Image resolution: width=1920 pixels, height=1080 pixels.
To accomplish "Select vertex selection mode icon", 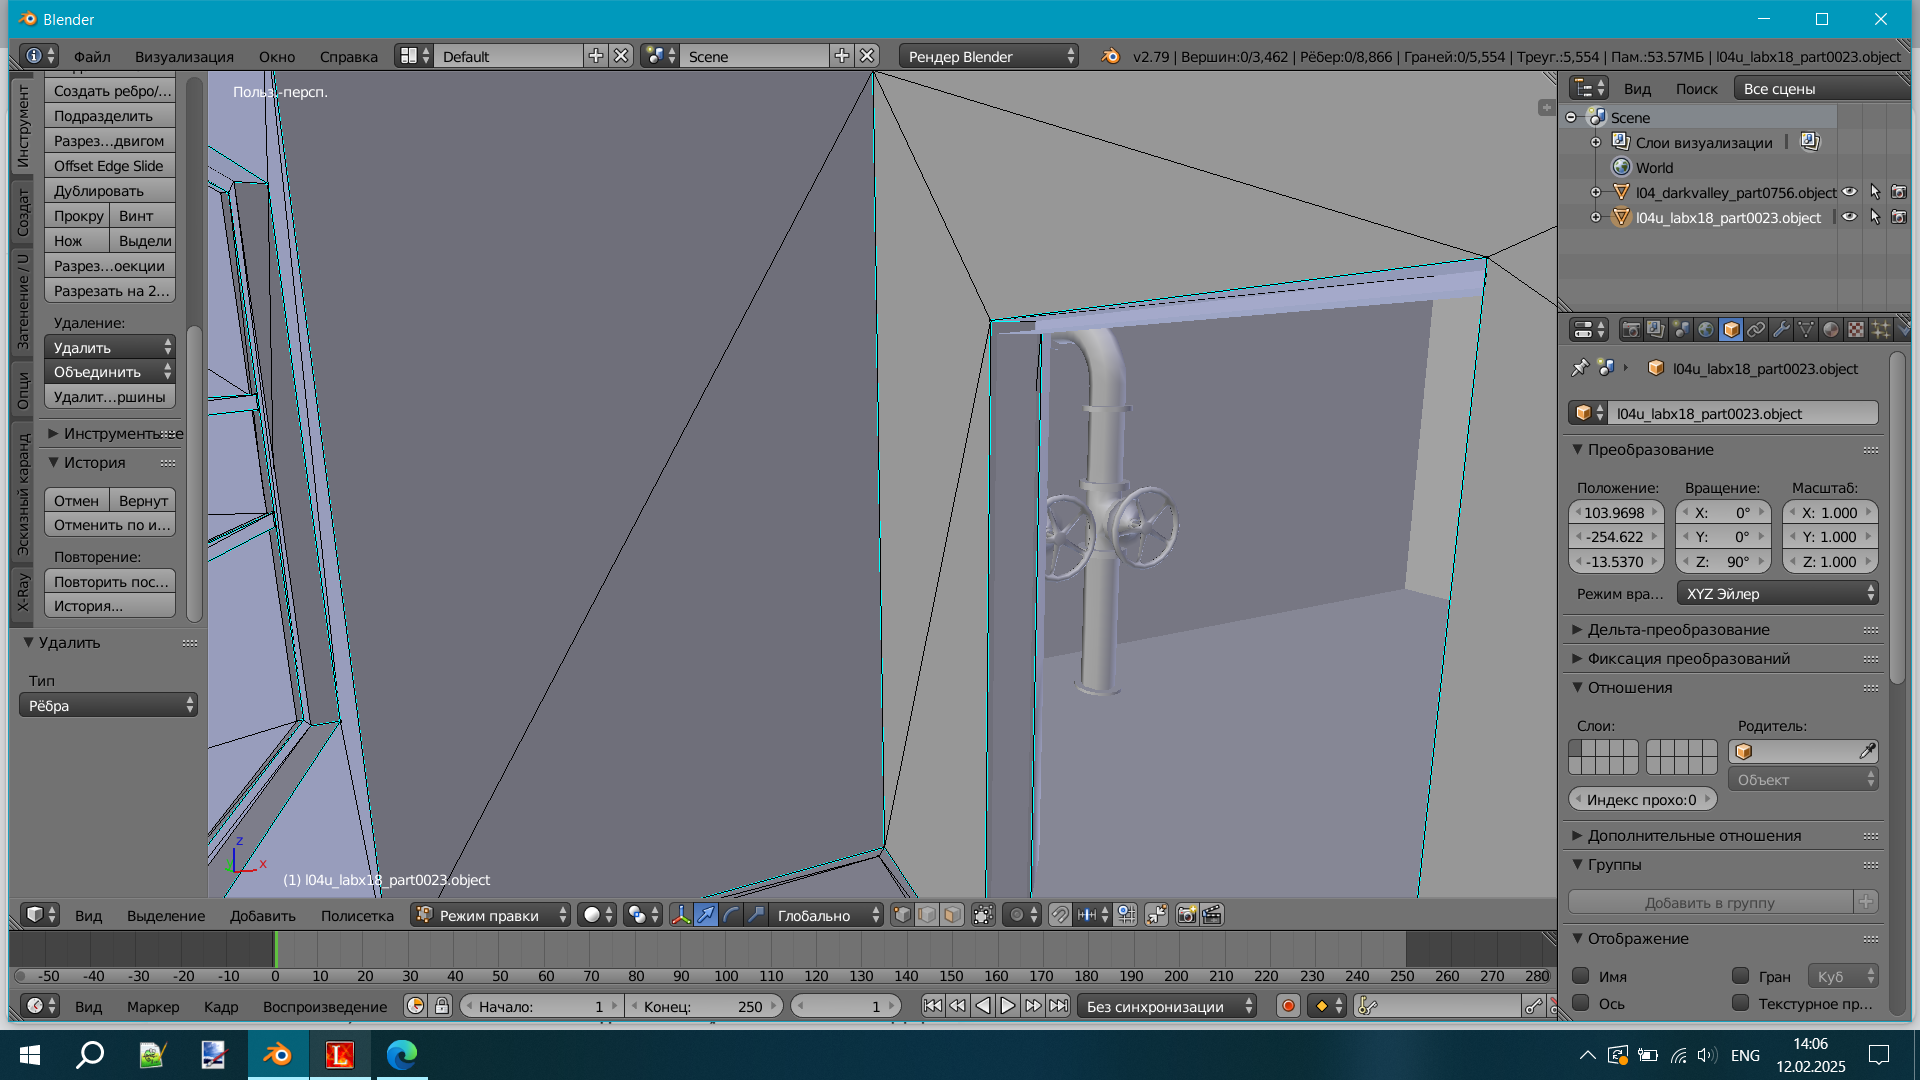I will pyautogui.click(x=902, y=915).
